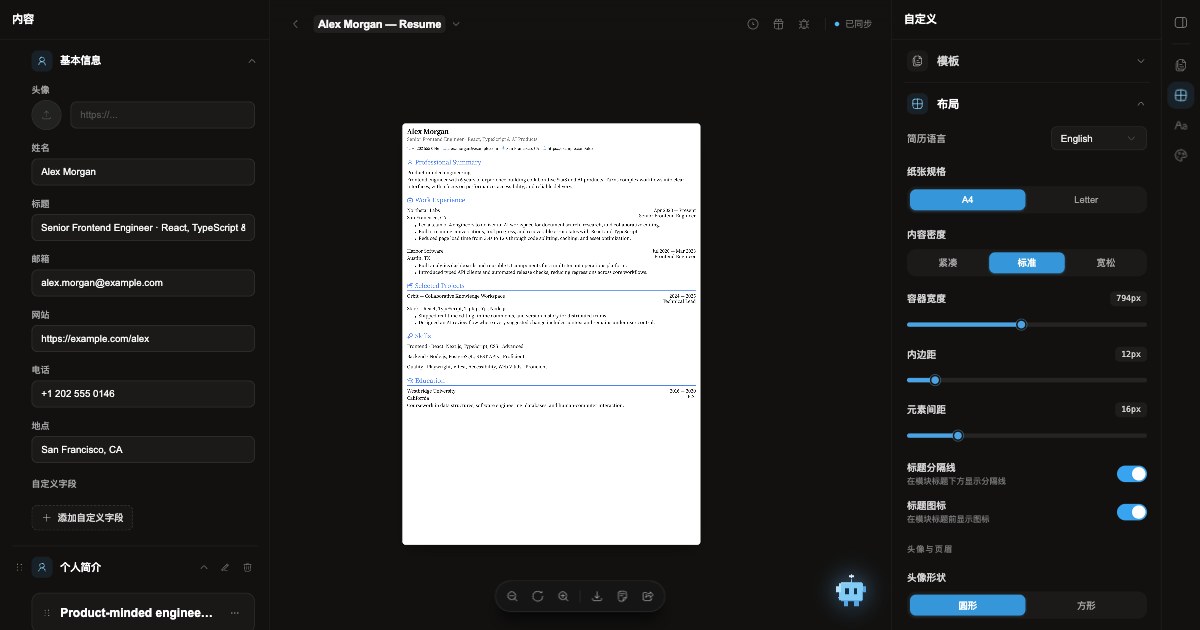1200x630 pixels.
Task: Open the template section from the side rail
Action: 1181,65
